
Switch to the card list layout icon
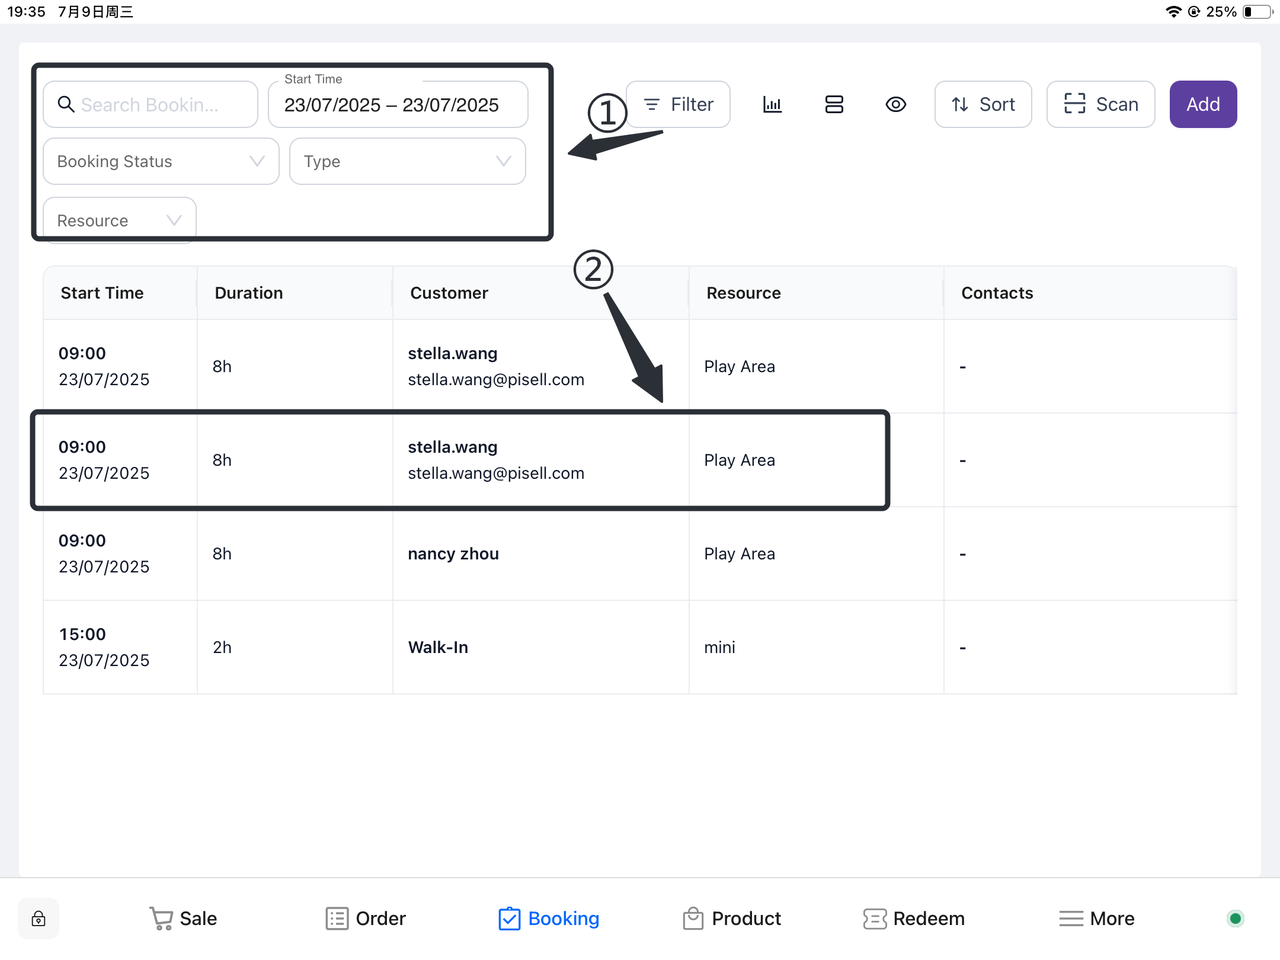click(x=834, y=105)
